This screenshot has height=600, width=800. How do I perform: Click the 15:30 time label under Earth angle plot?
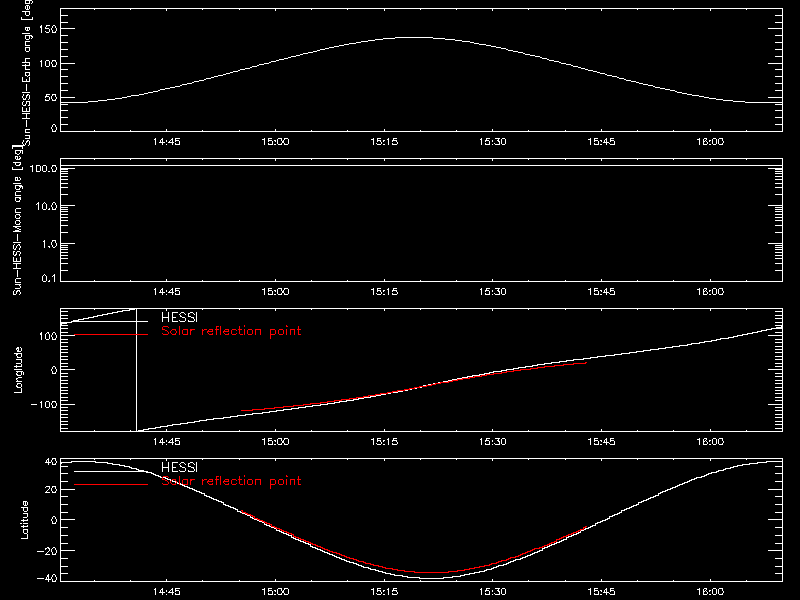[492, 141]
